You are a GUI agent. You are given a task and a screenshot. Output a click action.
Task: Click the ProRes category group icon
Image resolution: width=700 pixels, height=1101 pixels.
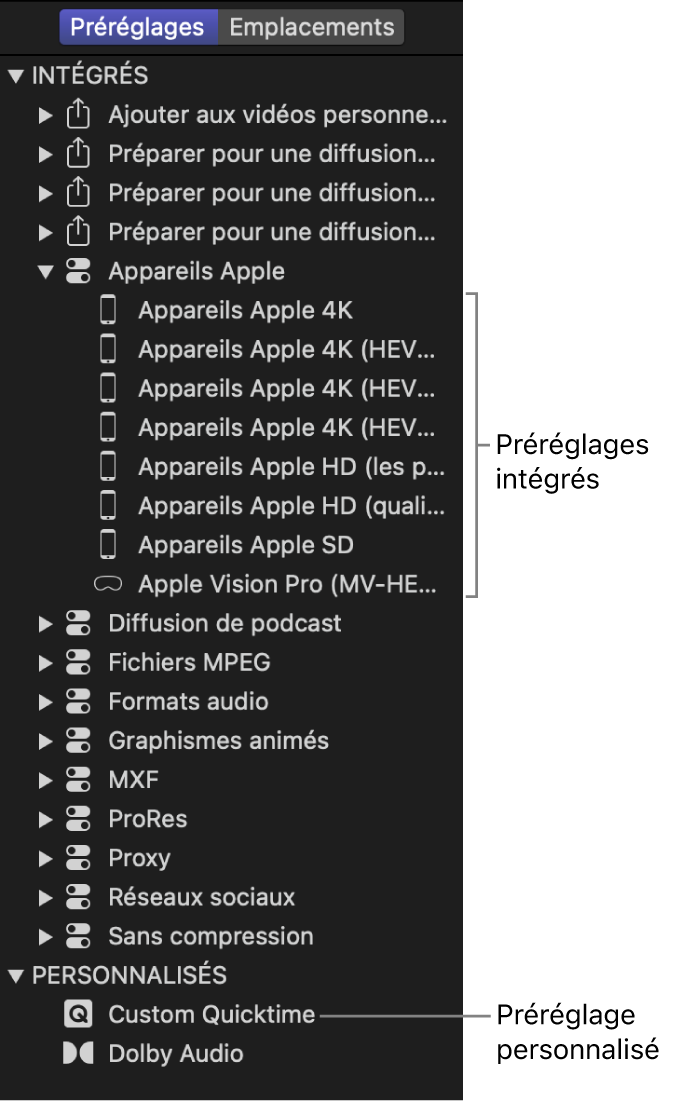coord(79,818)
